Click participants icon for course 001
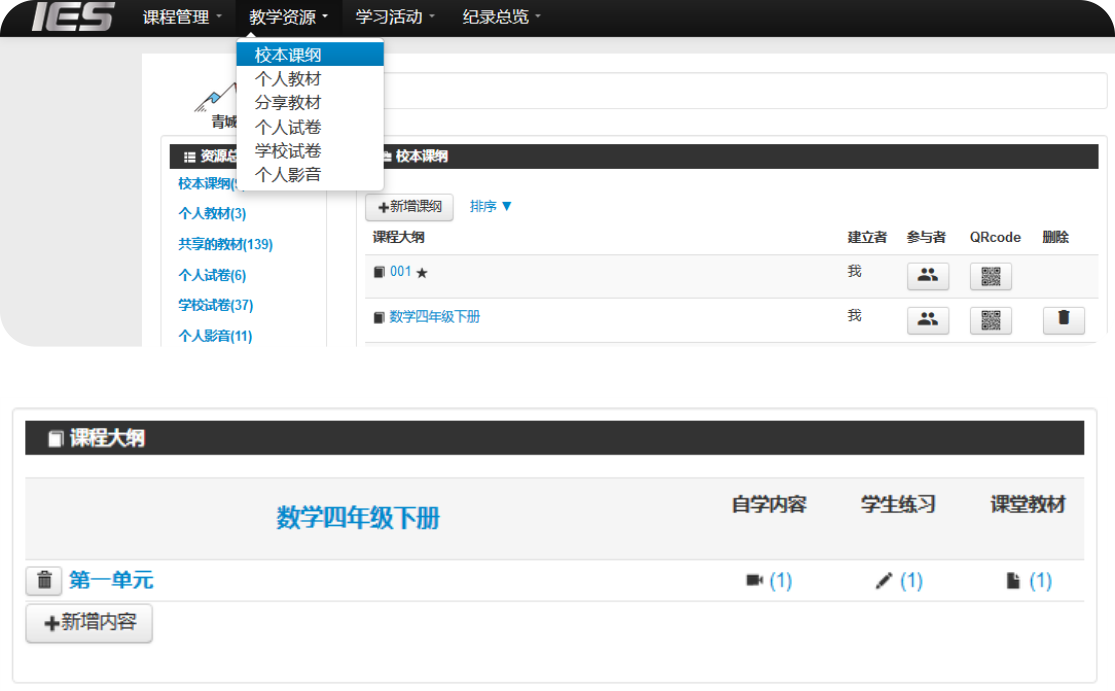 click(x=927, y=276)
